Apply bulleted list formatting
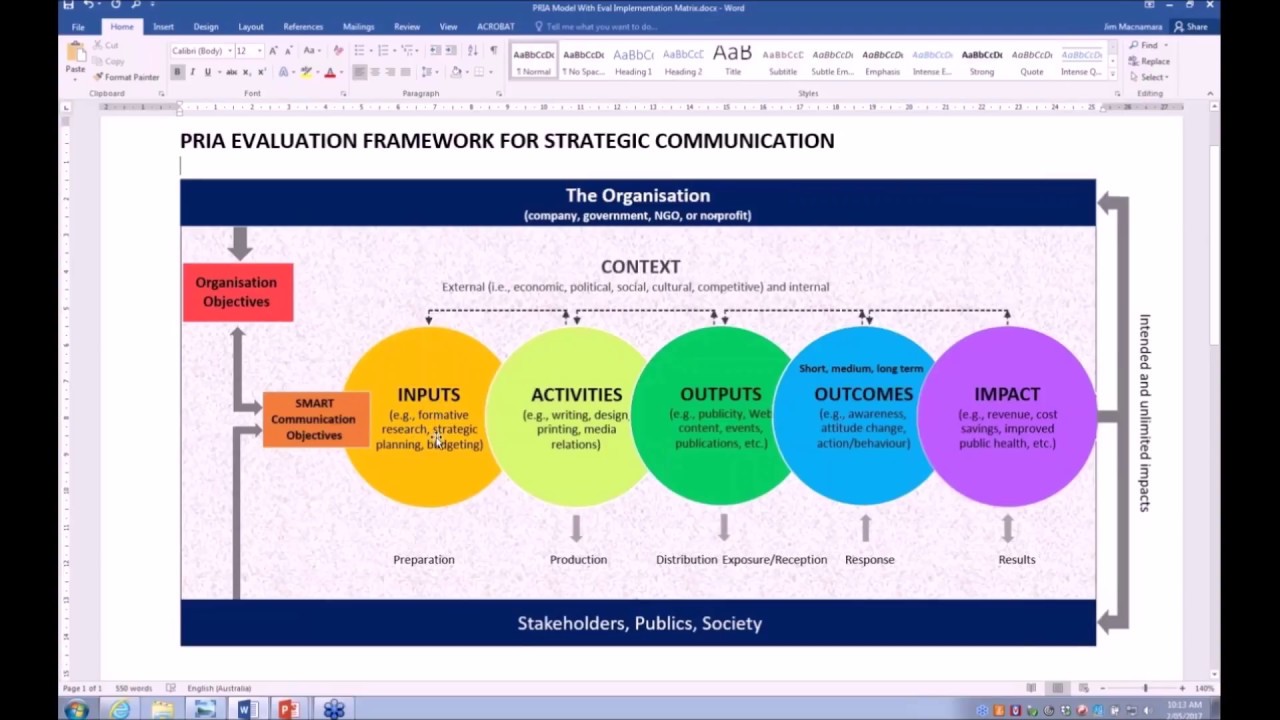Screen dimensions: 1280x720 point(360,50)
